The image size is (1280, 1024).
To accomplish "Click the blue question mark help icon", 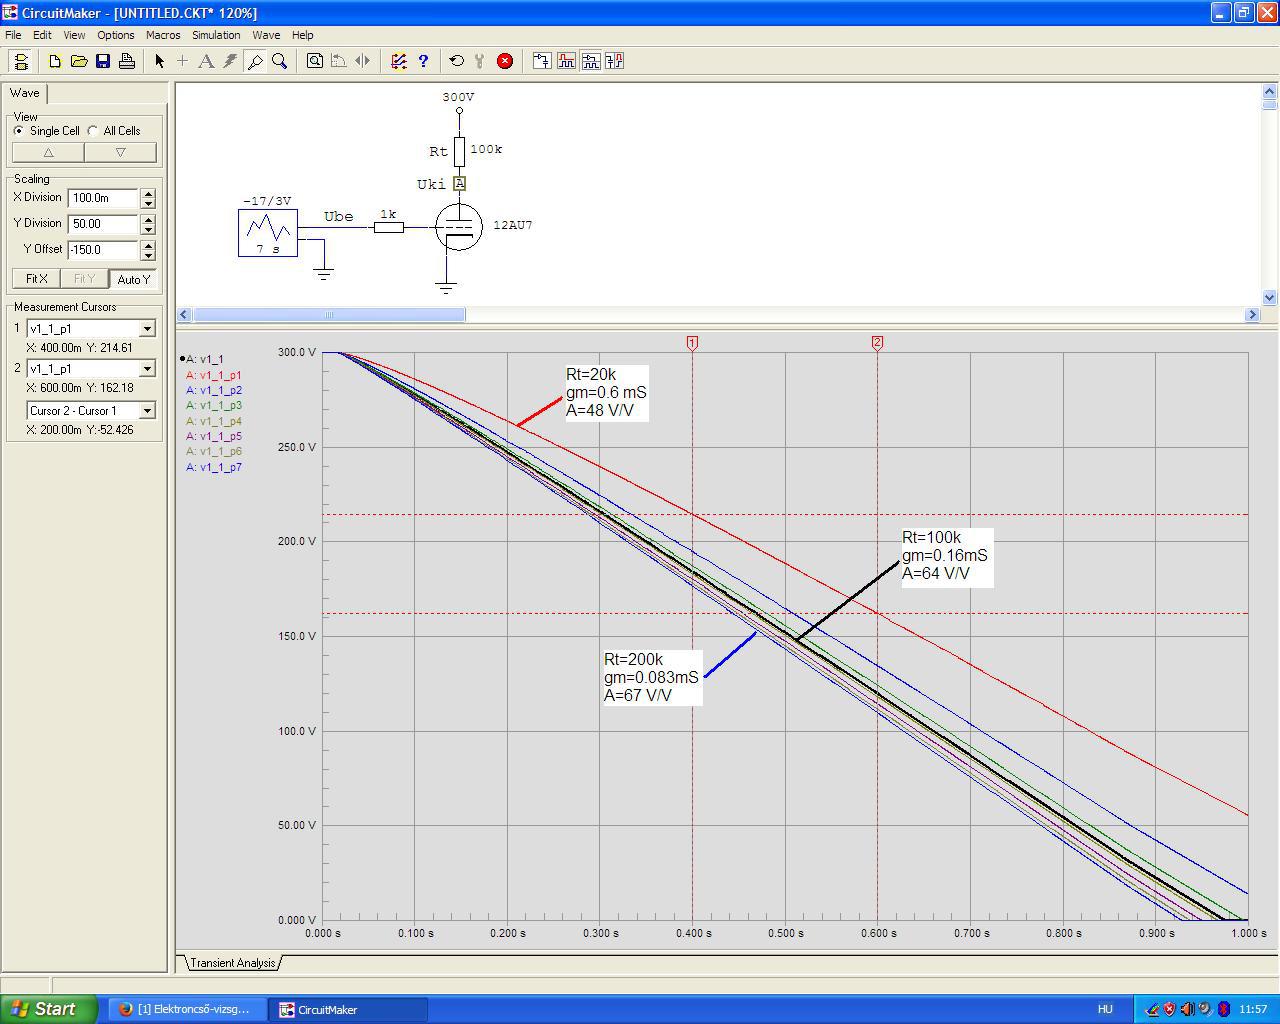I will (423, 61).
